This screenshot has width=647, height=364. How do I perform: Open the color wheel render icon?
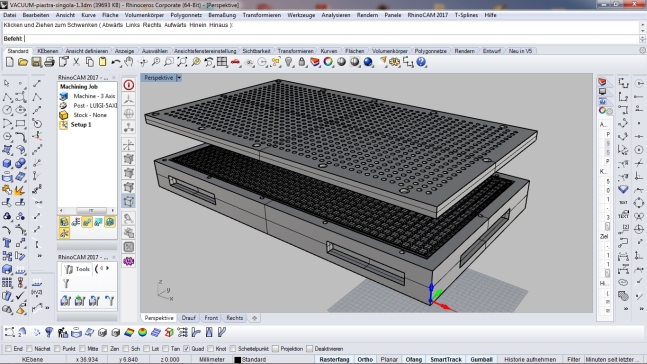pyautogui.click(x=328, y=62)
